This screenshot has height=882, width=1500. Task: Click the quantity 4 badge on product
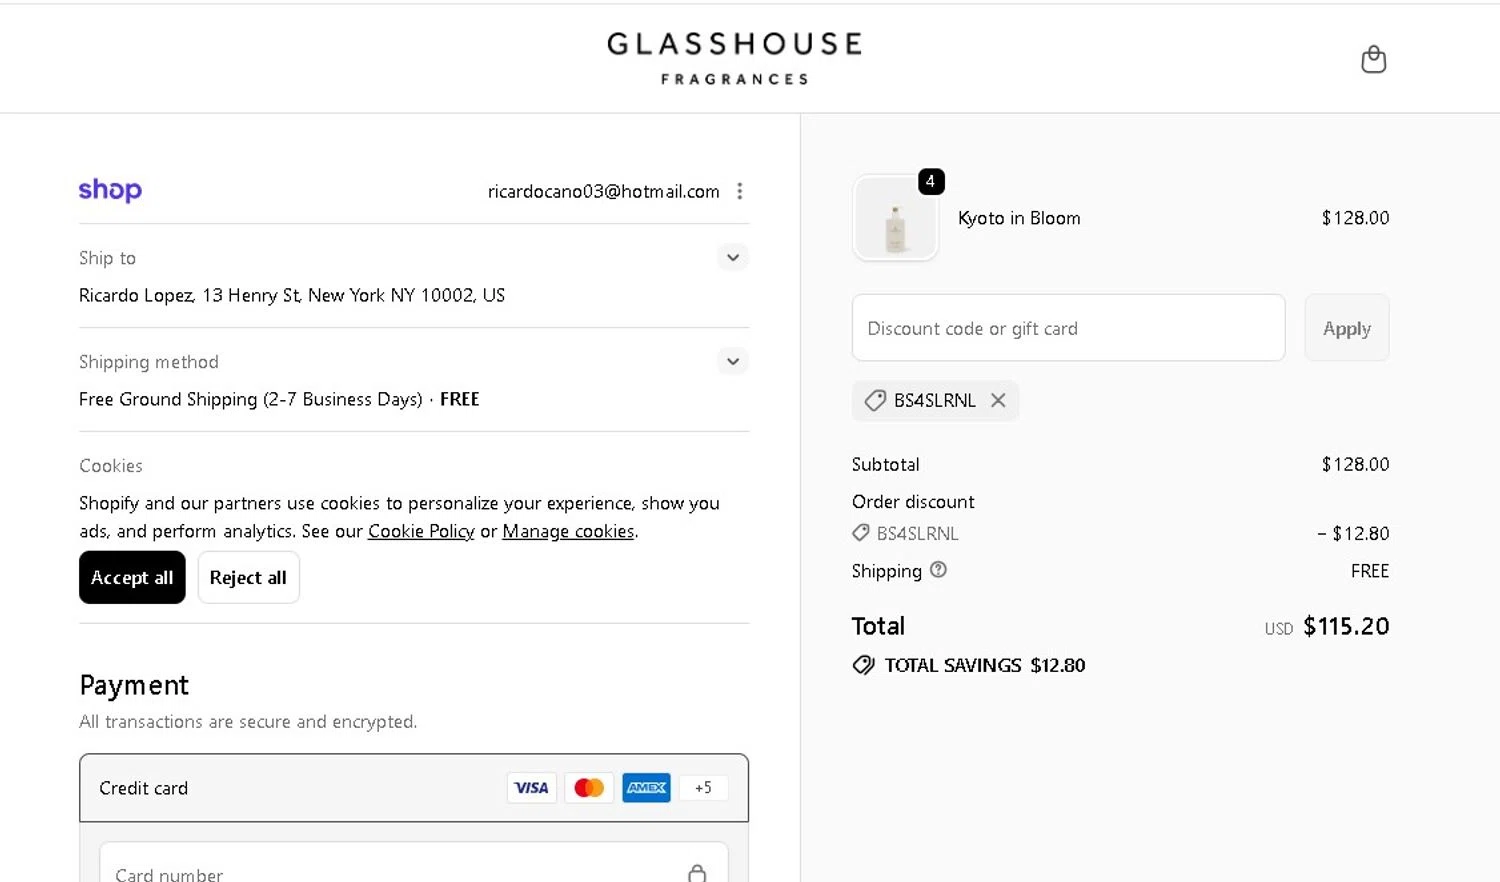coord(931,181)
